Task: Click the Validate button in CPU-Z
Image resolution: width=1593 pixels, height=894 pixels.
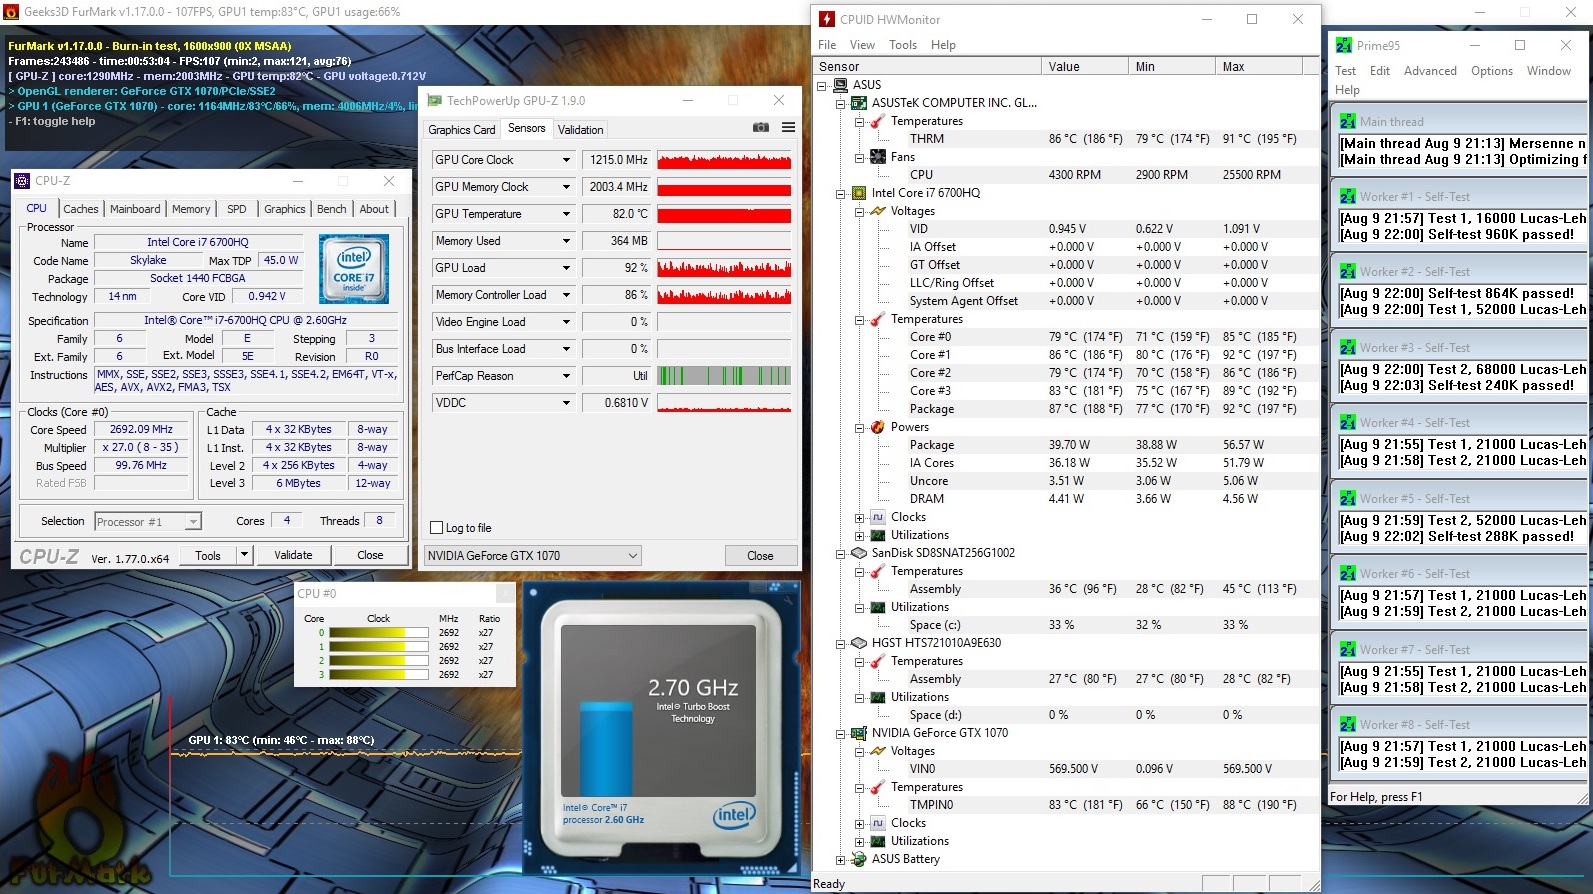Action: click(x=293, y=555)
